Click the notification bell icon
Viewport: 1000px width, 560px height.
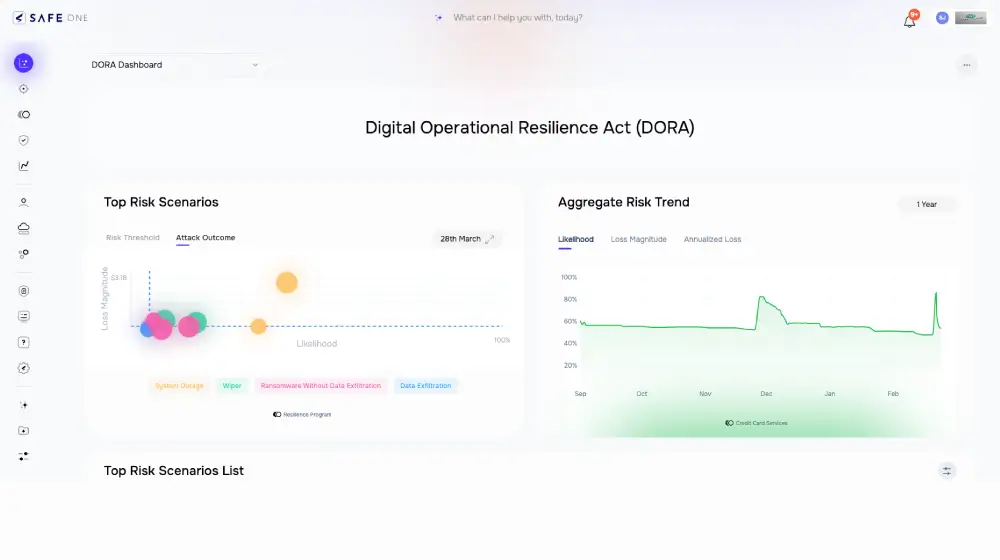(909, 20)
